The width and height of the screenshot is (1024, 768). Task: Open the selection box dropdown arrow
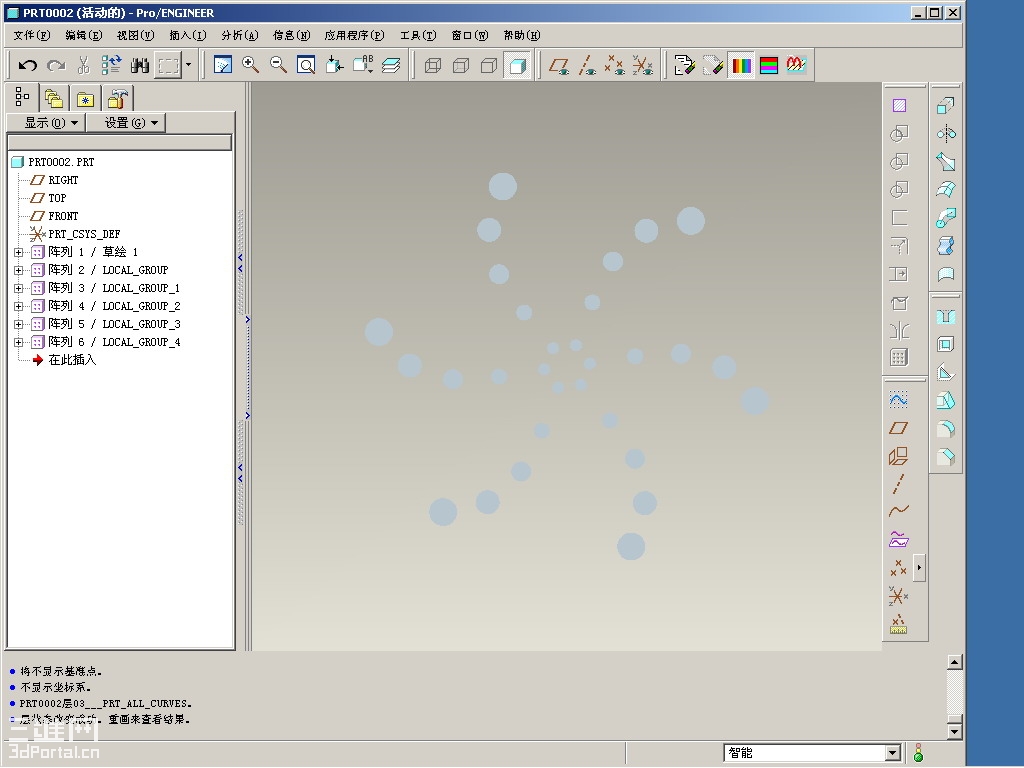tap(189, 65)
